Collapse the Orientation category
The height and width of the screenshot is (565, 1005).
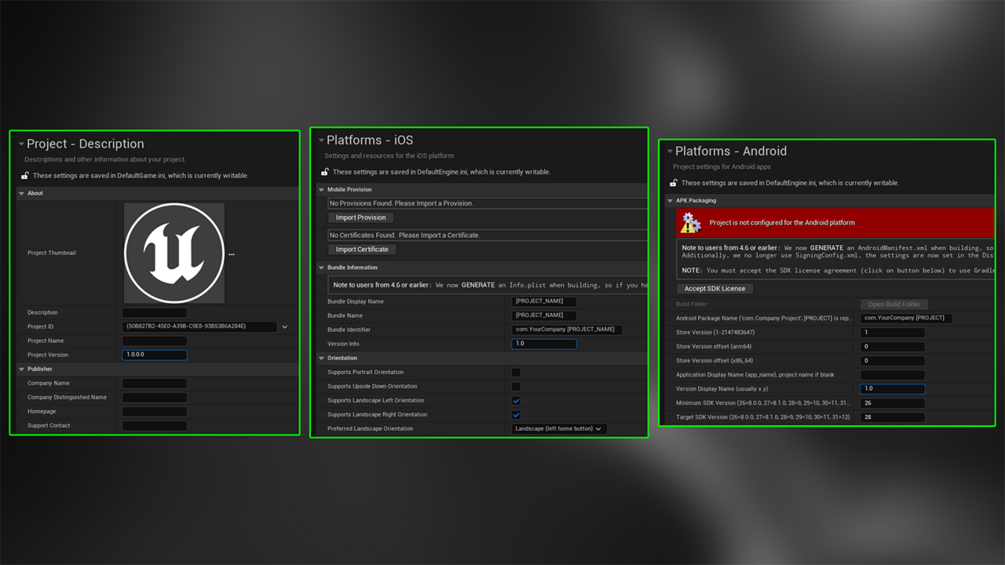tap(322, 359)
